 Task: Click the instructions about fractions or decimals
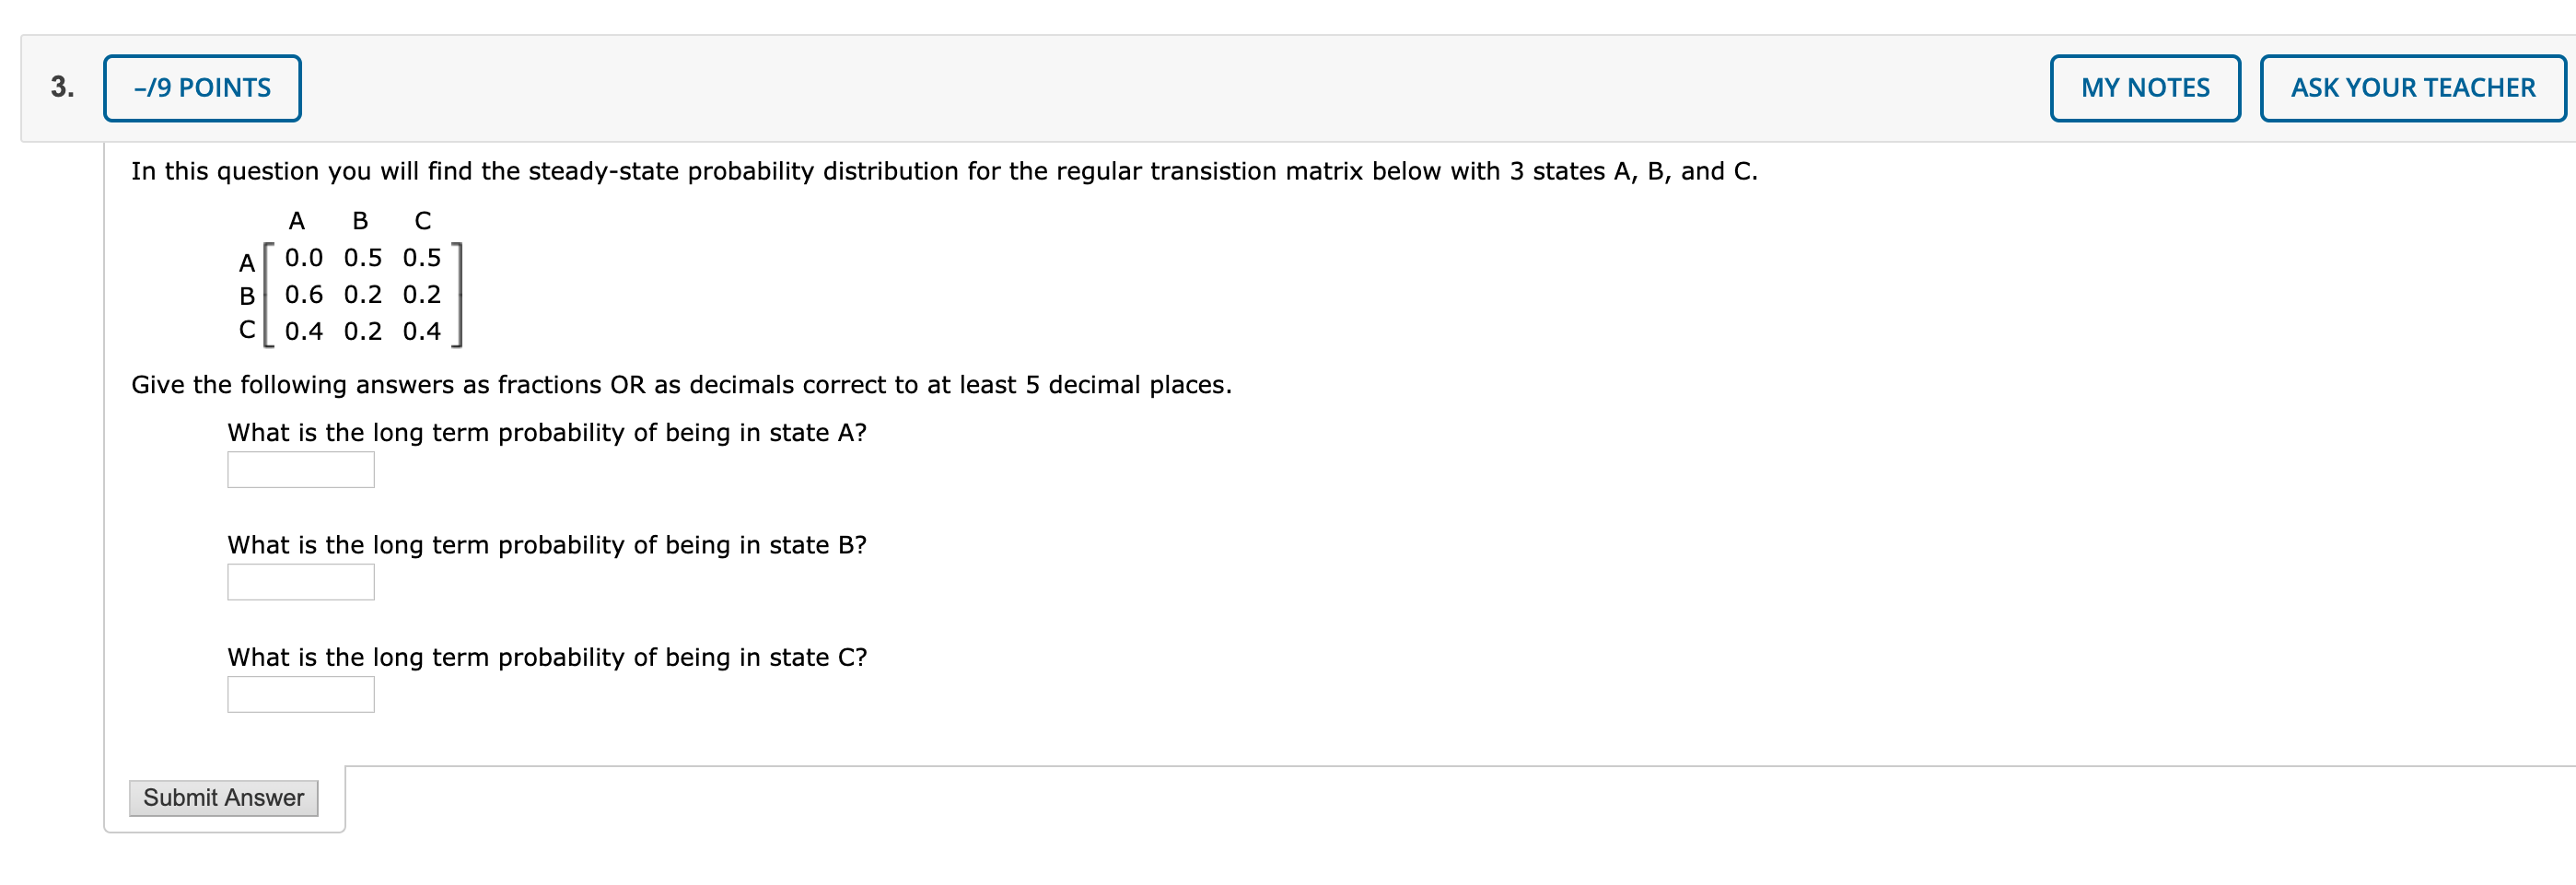681,383
